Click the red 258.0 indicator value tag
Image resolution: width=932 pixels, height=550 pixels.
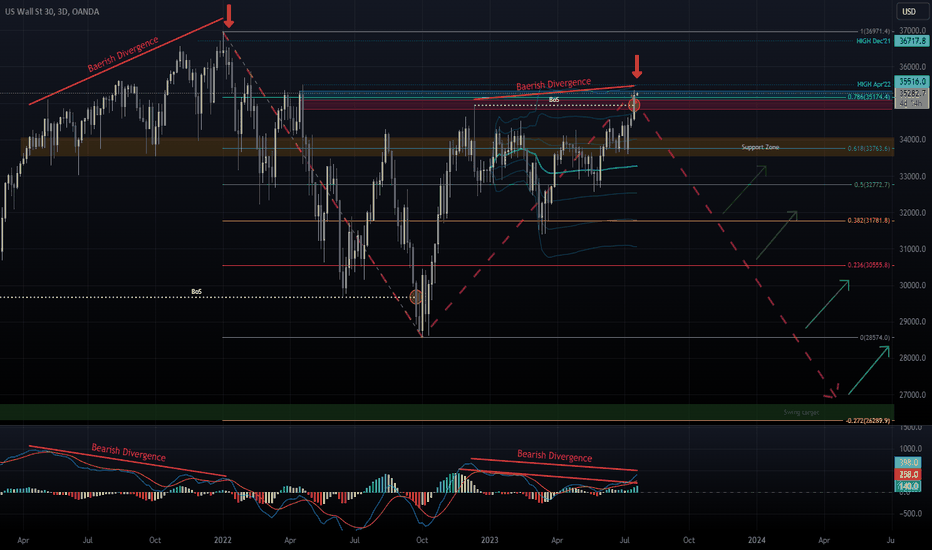pos(908,474)
